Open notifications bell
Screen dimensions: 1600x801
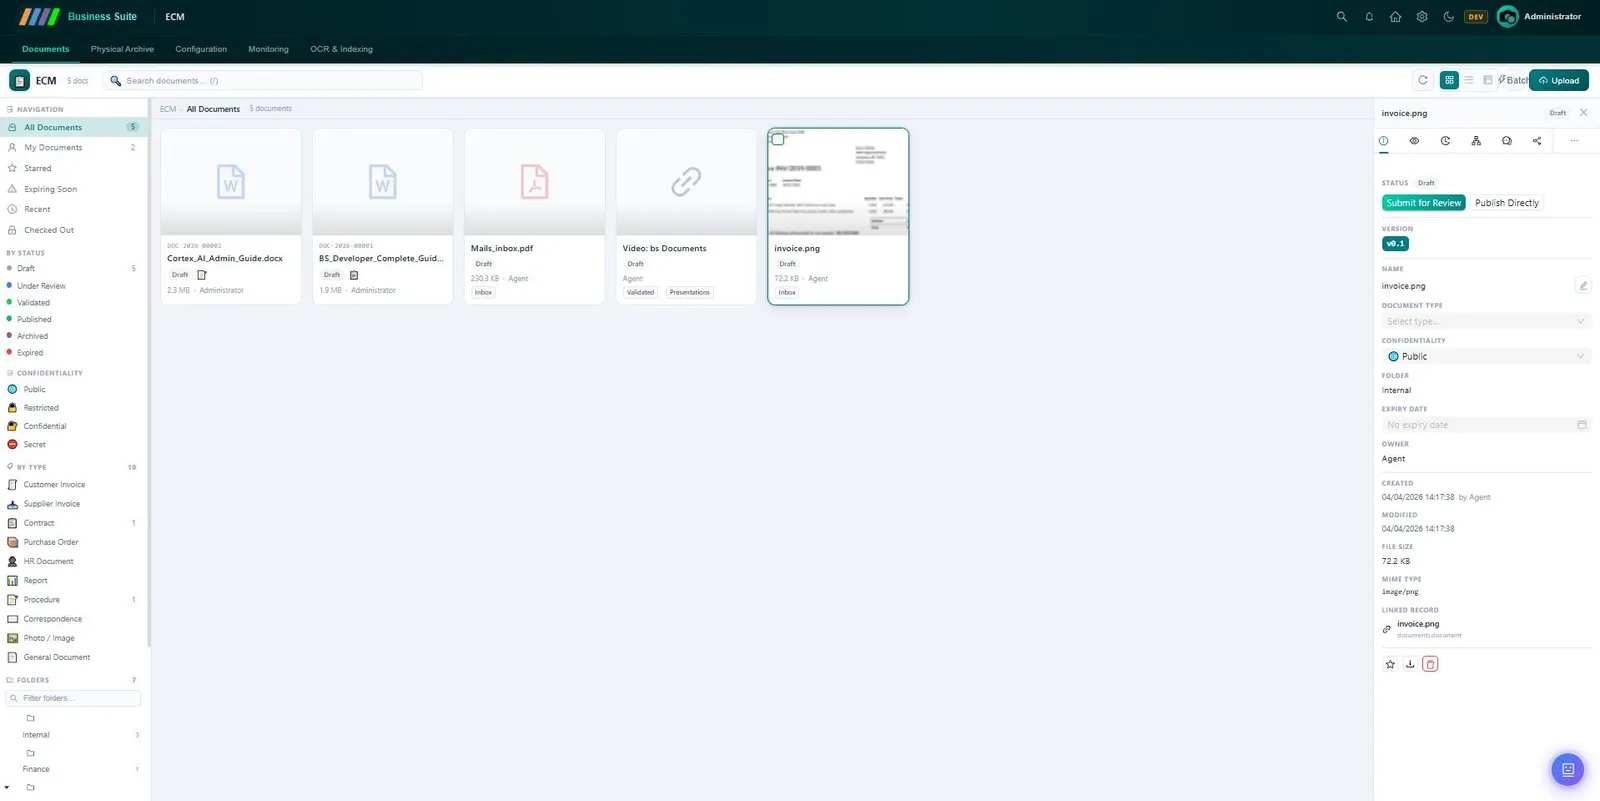(x=1369, y=17)
